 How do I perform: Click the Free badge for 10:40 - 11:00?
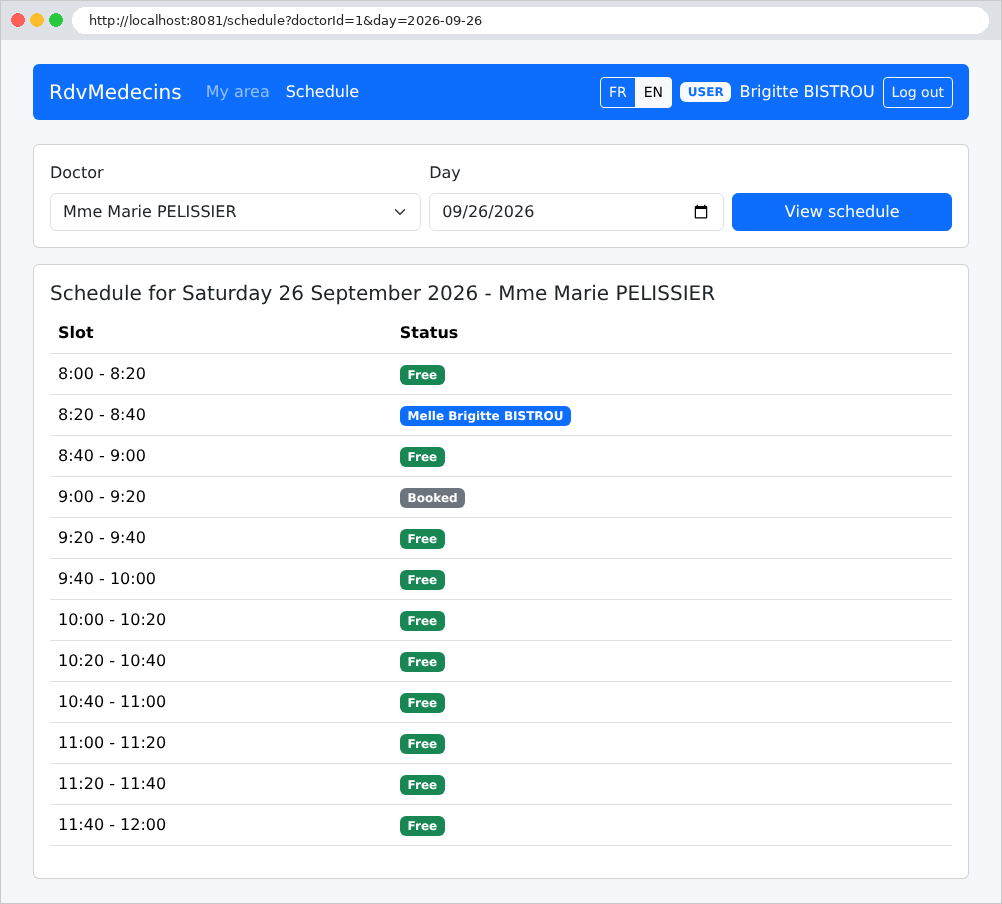pos(422,702)
